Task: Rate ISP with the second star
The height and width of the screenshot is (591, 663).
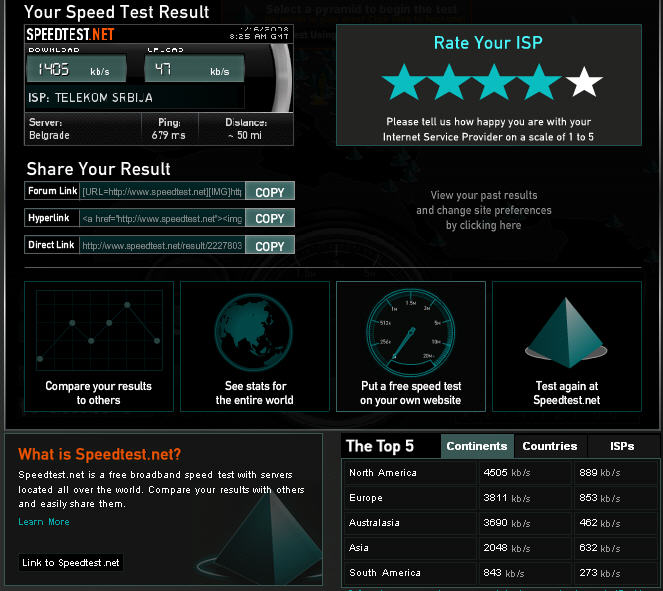Action: pyautogui.click(x=449, y=82)
